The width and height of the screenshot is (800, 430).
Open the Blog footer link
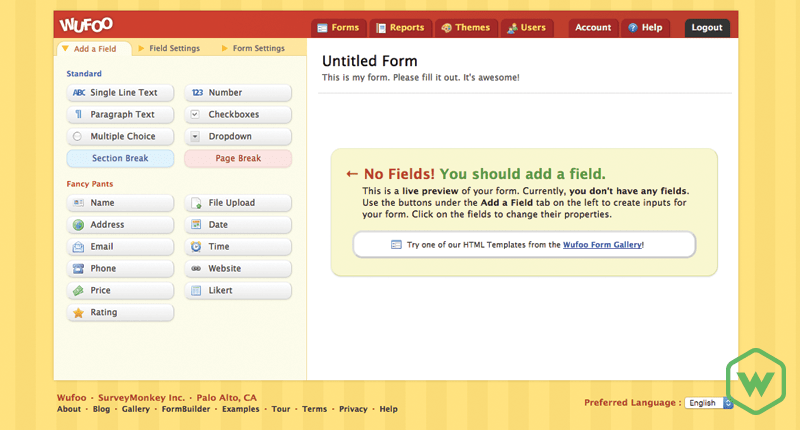[x=101, y=409]
